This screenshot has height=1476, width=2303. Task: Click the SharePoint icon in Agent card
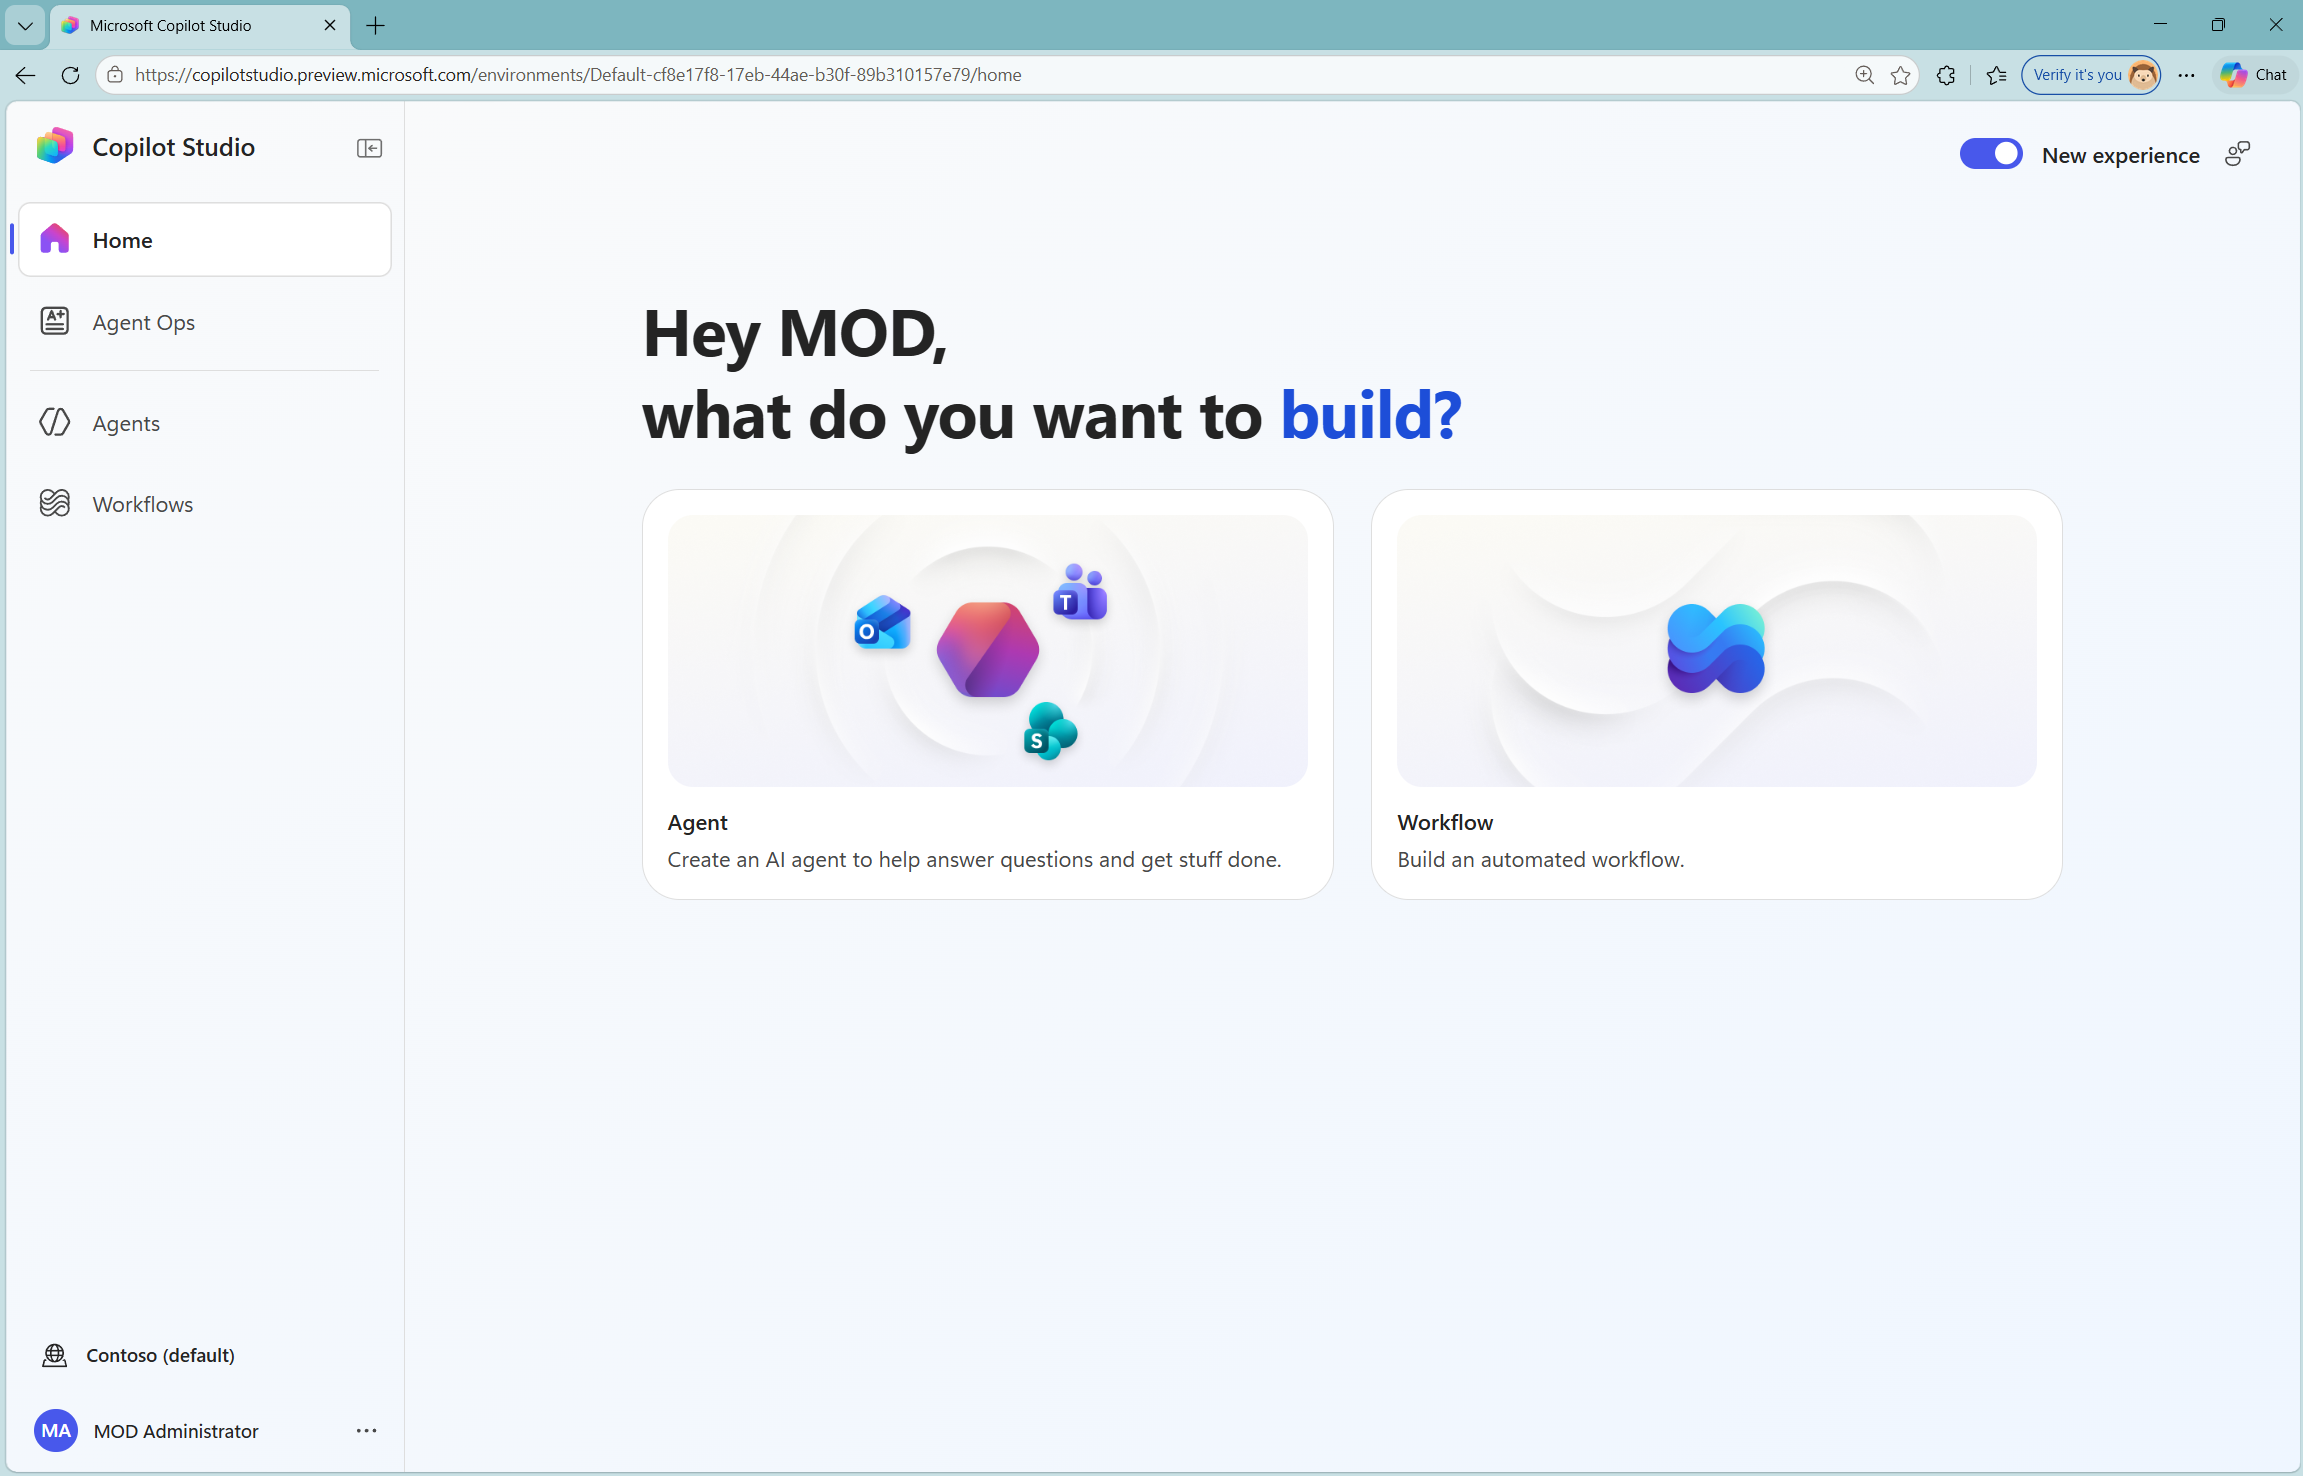tap(1050, 731)
